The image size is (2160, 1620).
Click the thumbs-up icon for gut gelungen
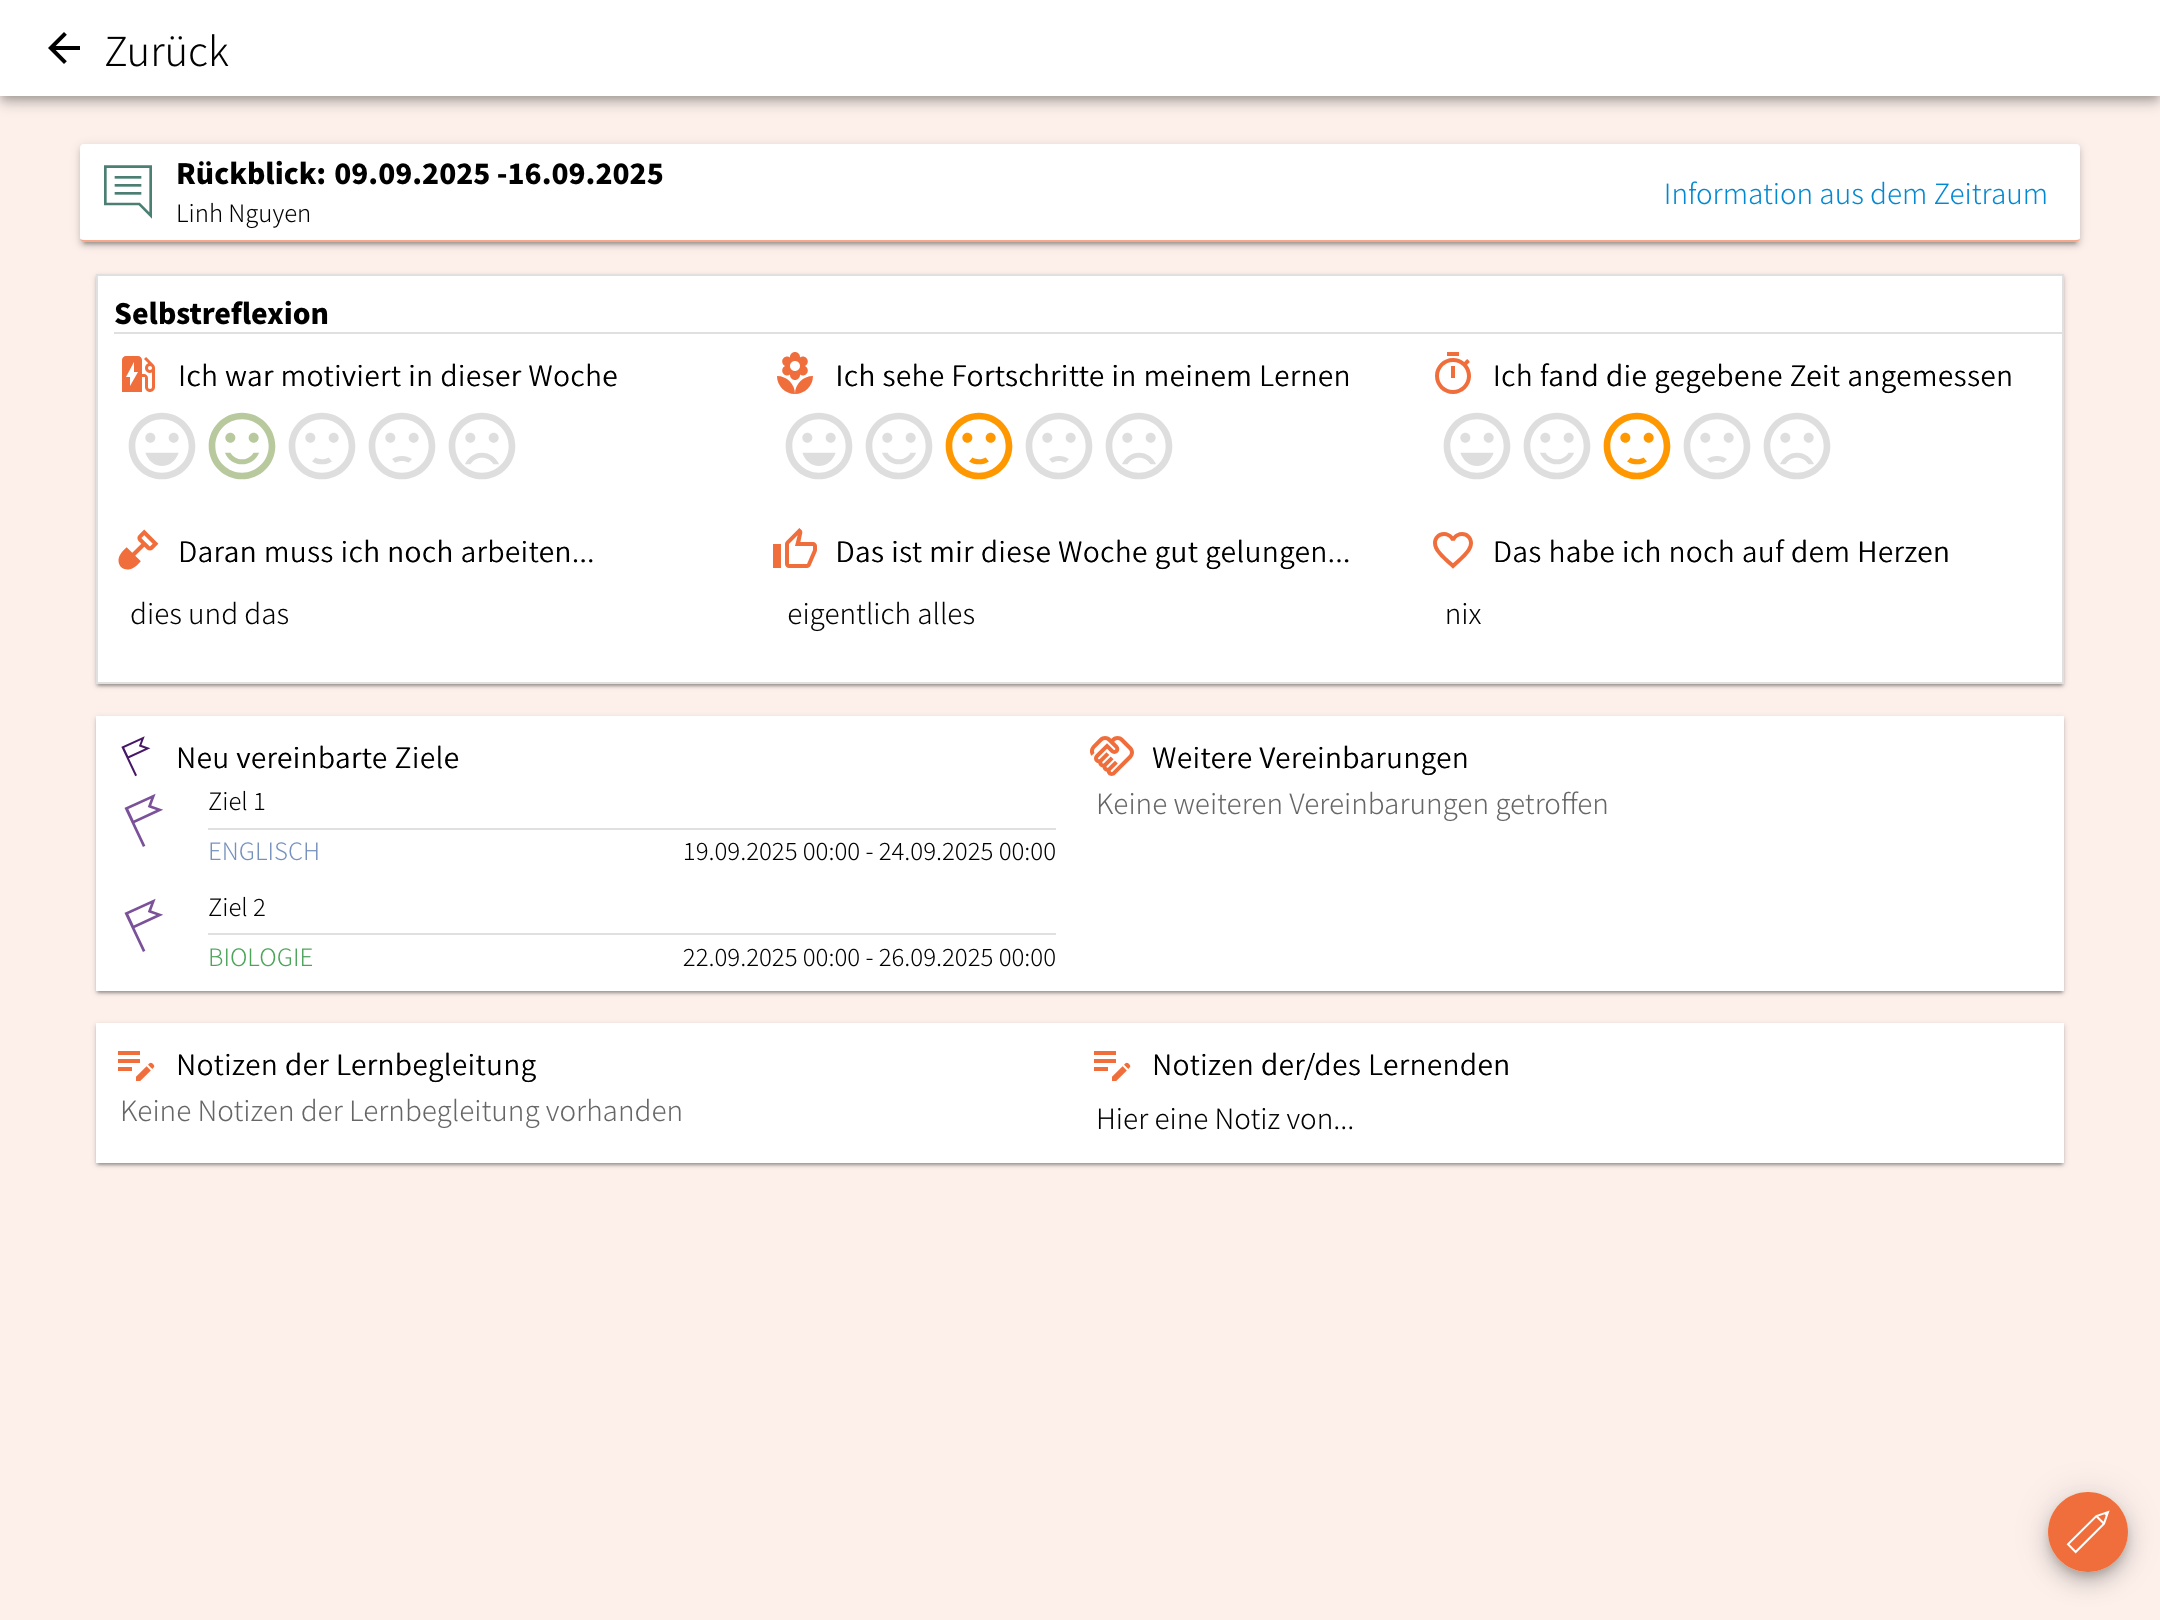point(795,550)
